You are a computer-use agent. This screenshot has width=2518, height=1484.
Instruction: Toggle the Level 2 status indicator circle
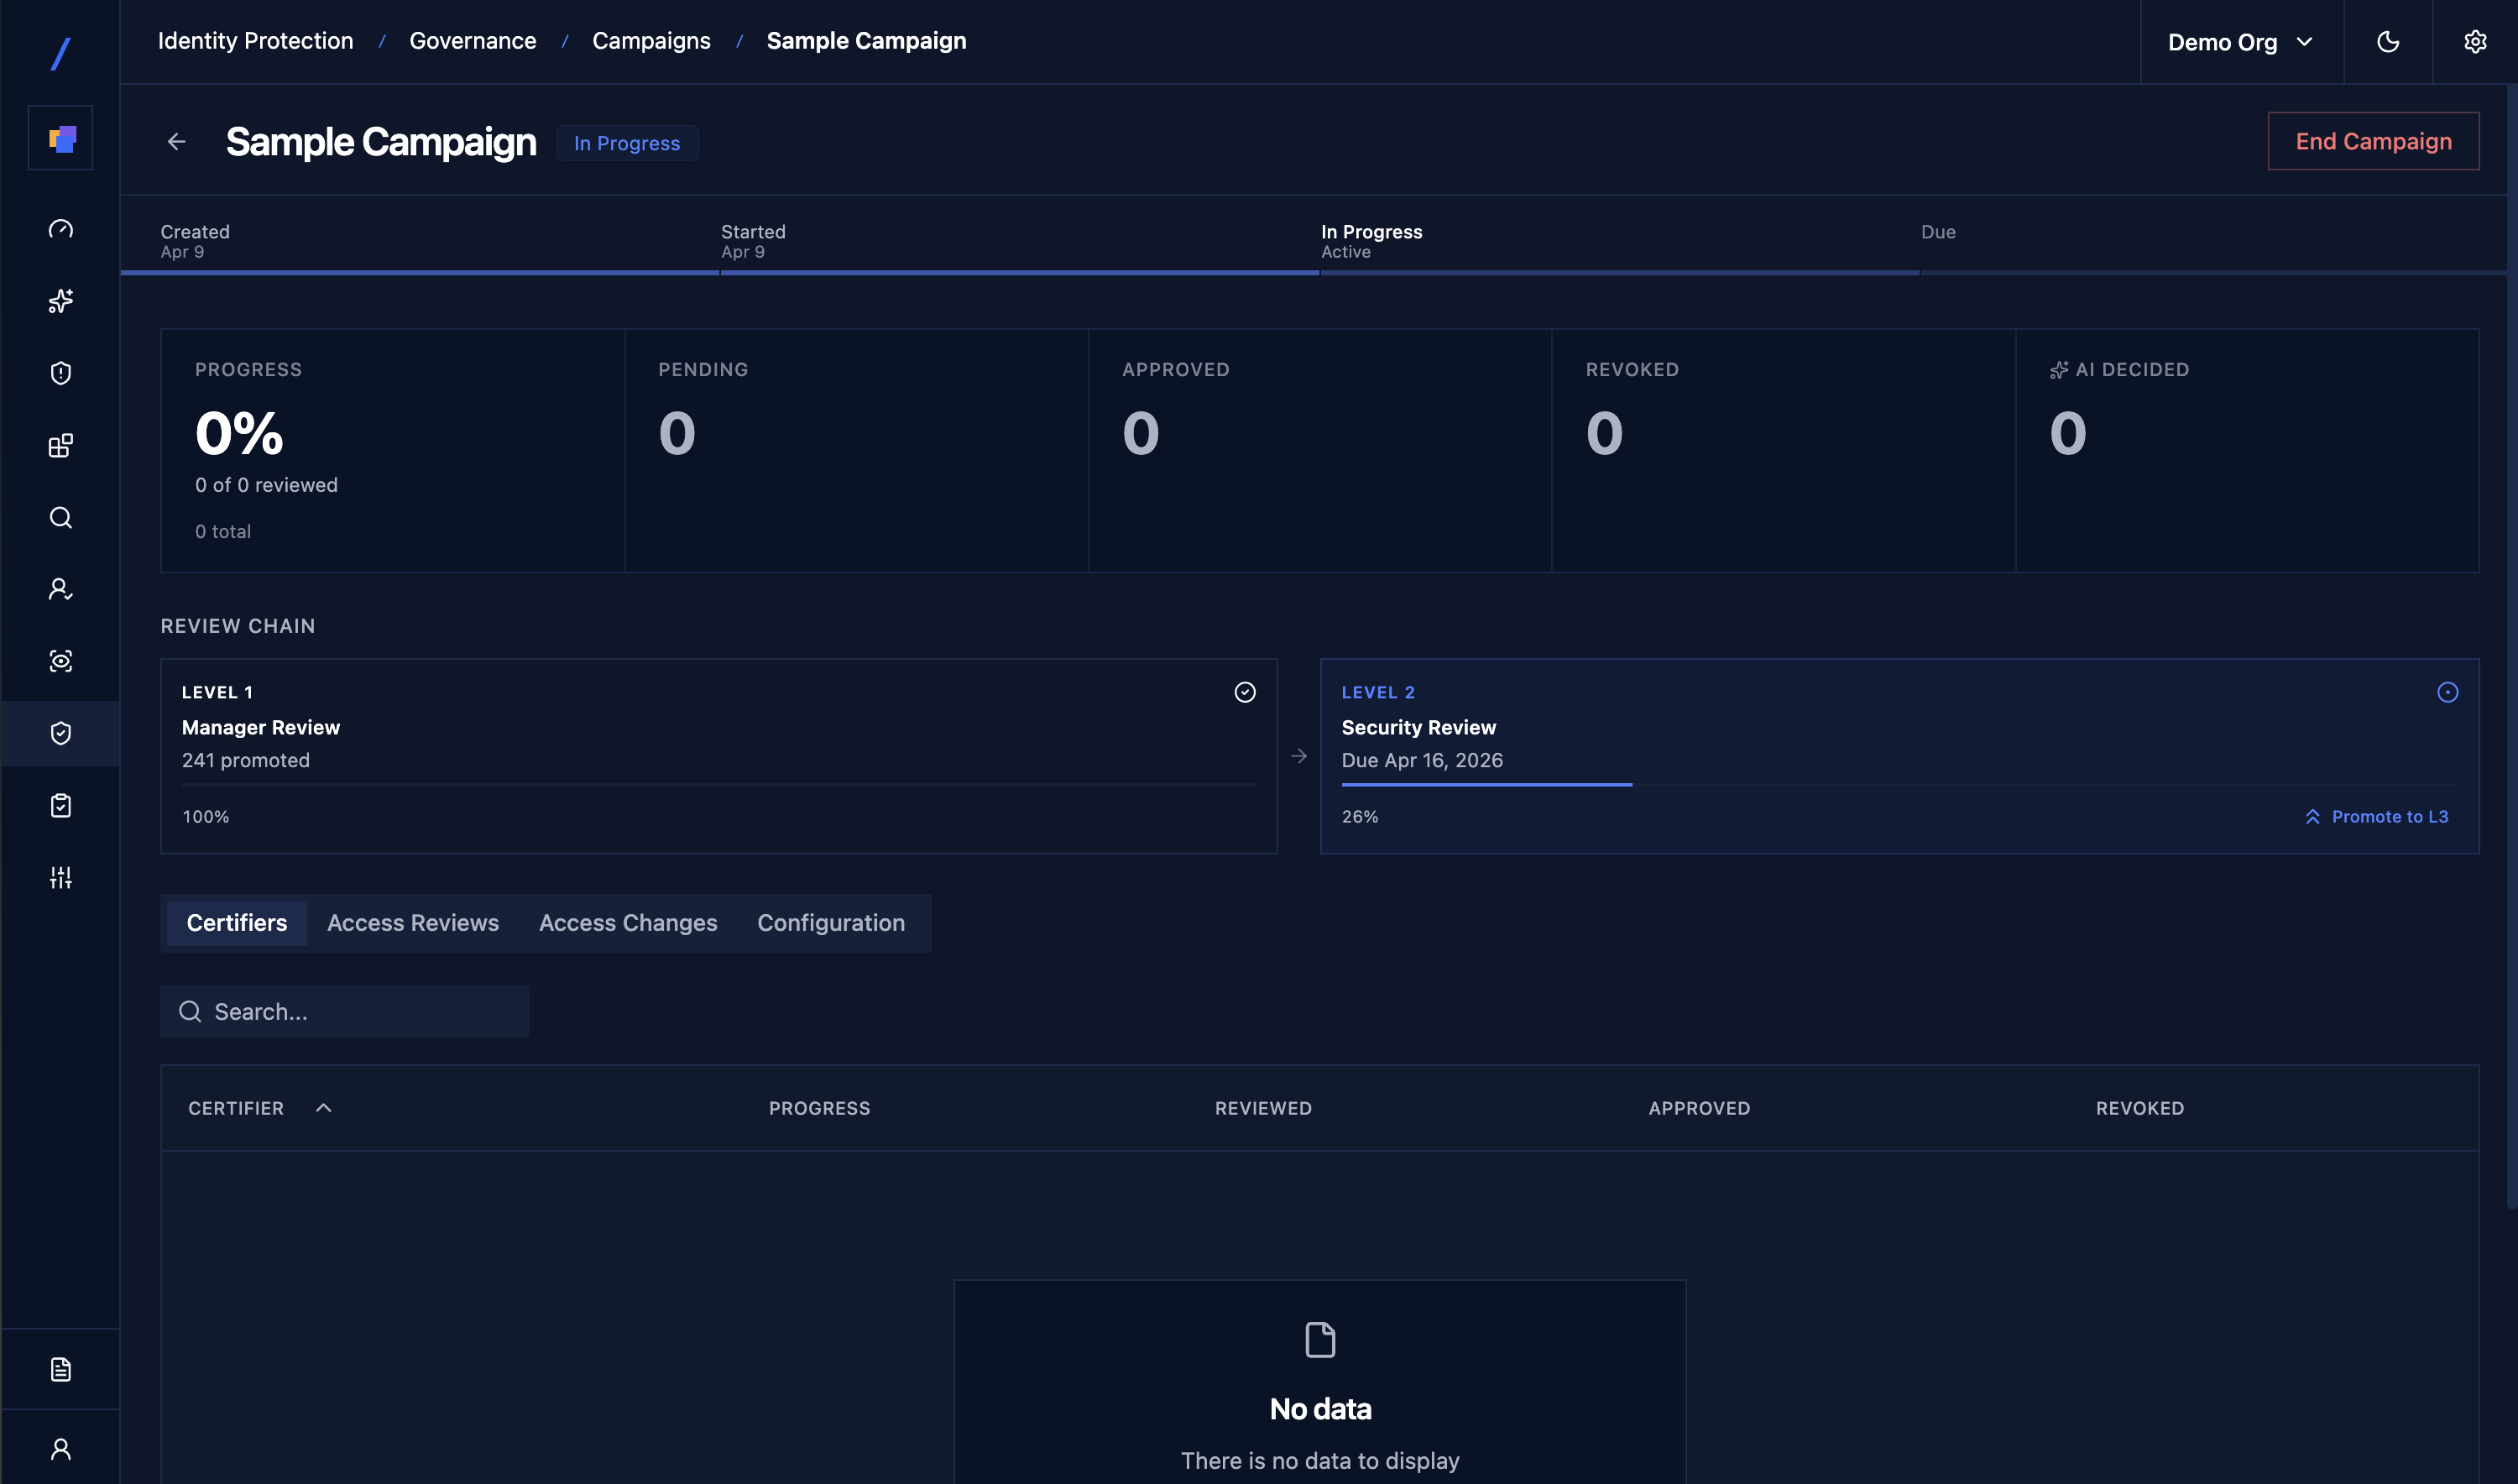click(2448, 691)
